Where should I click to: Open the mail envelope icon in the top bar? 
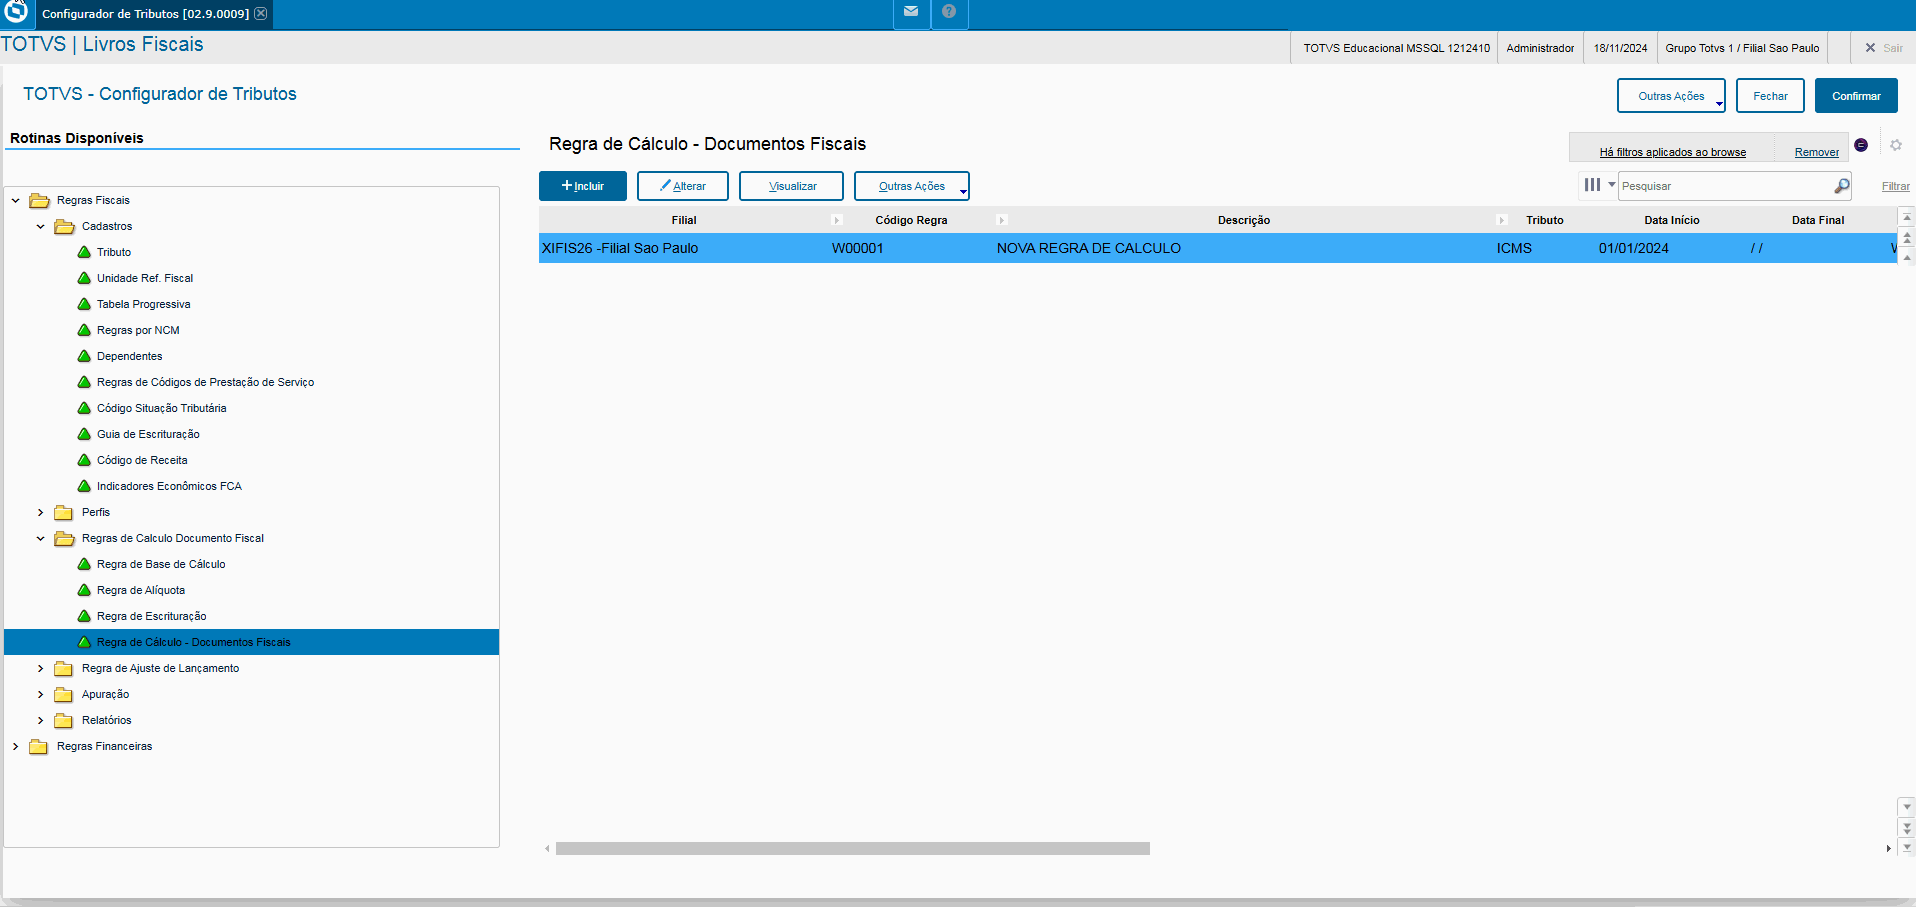pos(911,12)
